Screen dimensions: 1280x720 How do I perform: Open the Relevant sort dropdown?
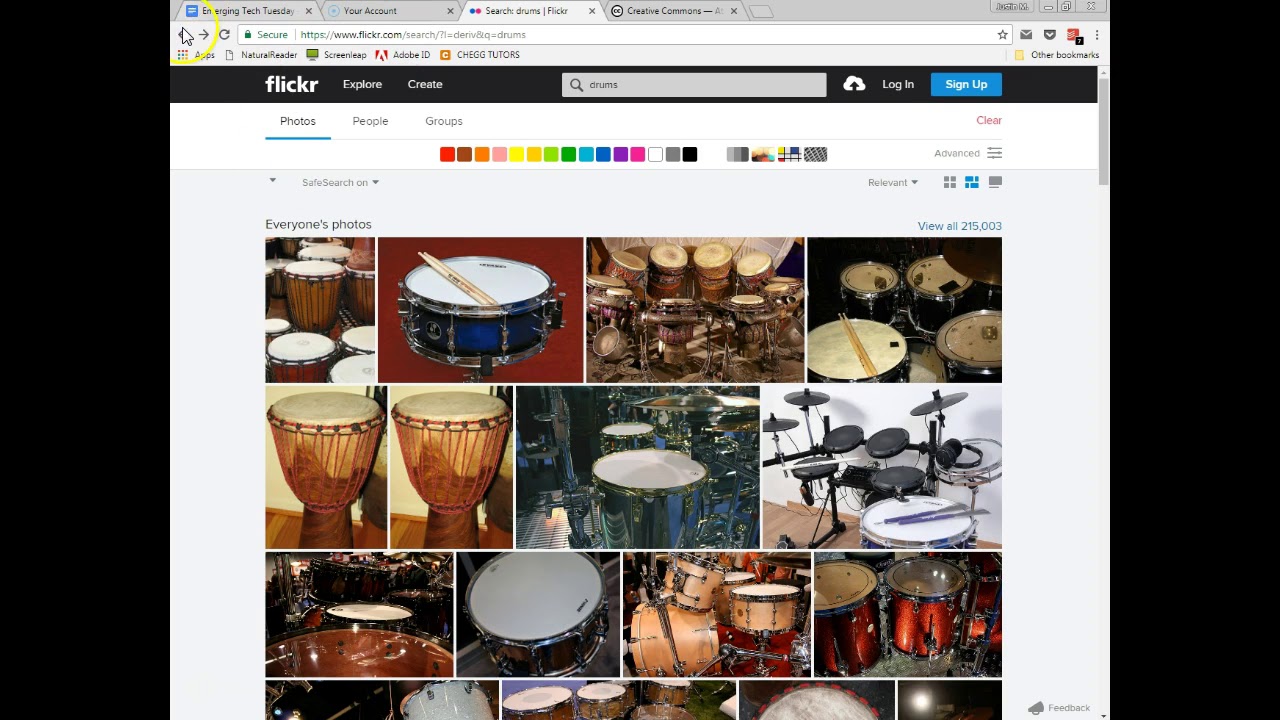[x=893, y=182]
